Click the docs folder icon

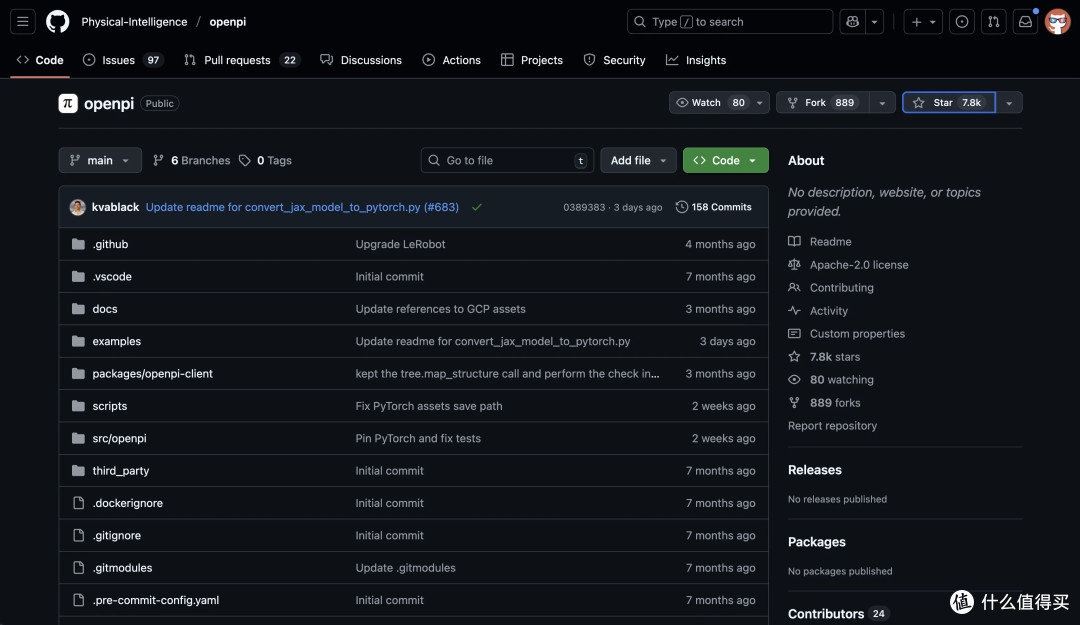pyautogui.click(x=79, y=309)
